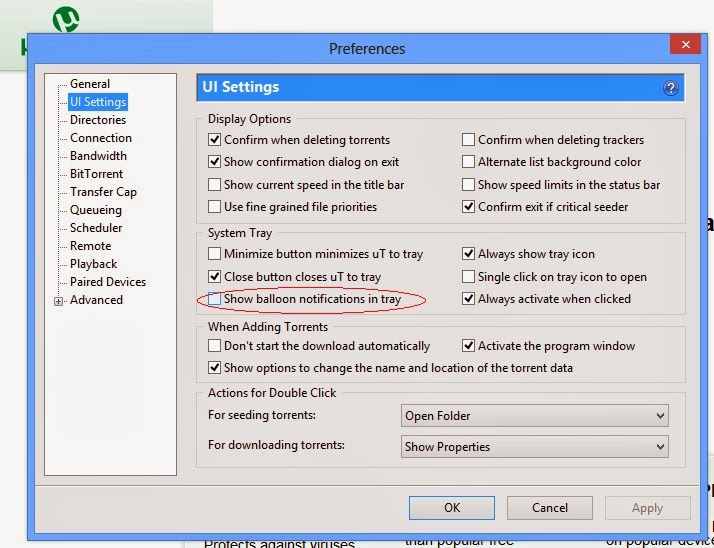Image resolution: width=714 pixels, height=548 pixels.
Task: Go to Bandwidth settings
Action: coord(98,156)
